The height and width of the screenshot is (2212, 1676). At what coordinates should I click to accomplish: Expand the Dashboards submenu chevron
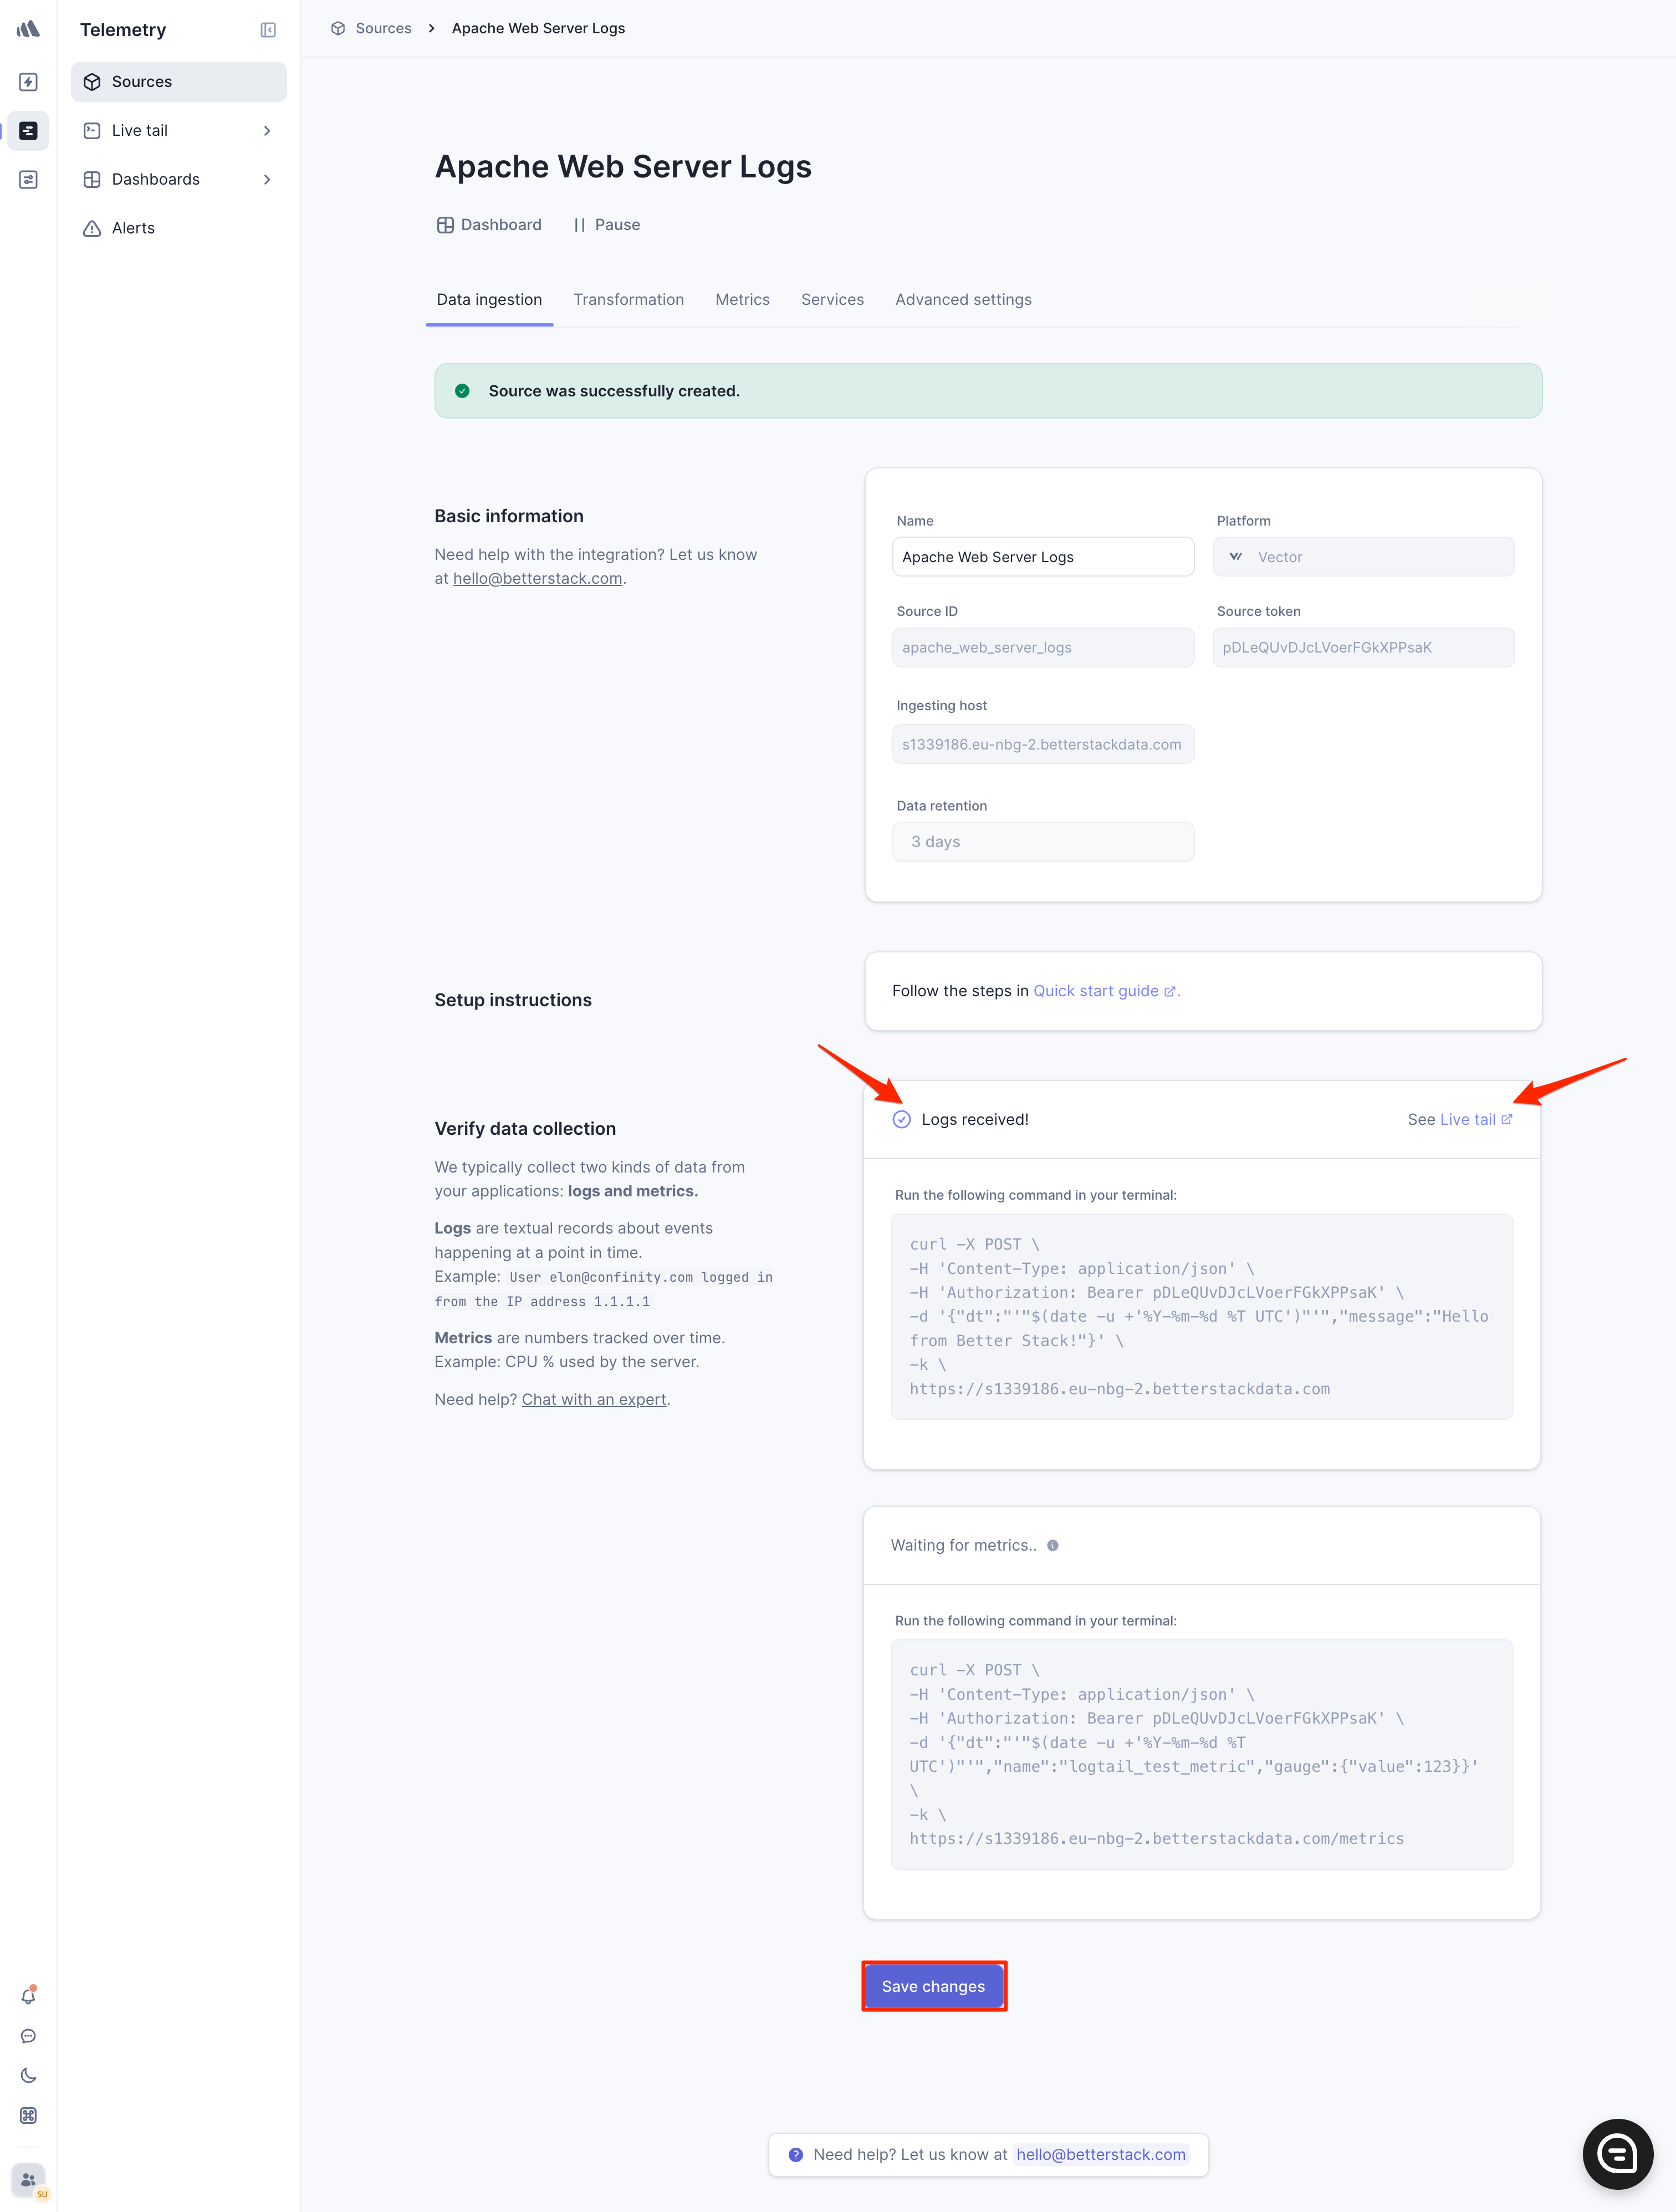click(267, 180)
